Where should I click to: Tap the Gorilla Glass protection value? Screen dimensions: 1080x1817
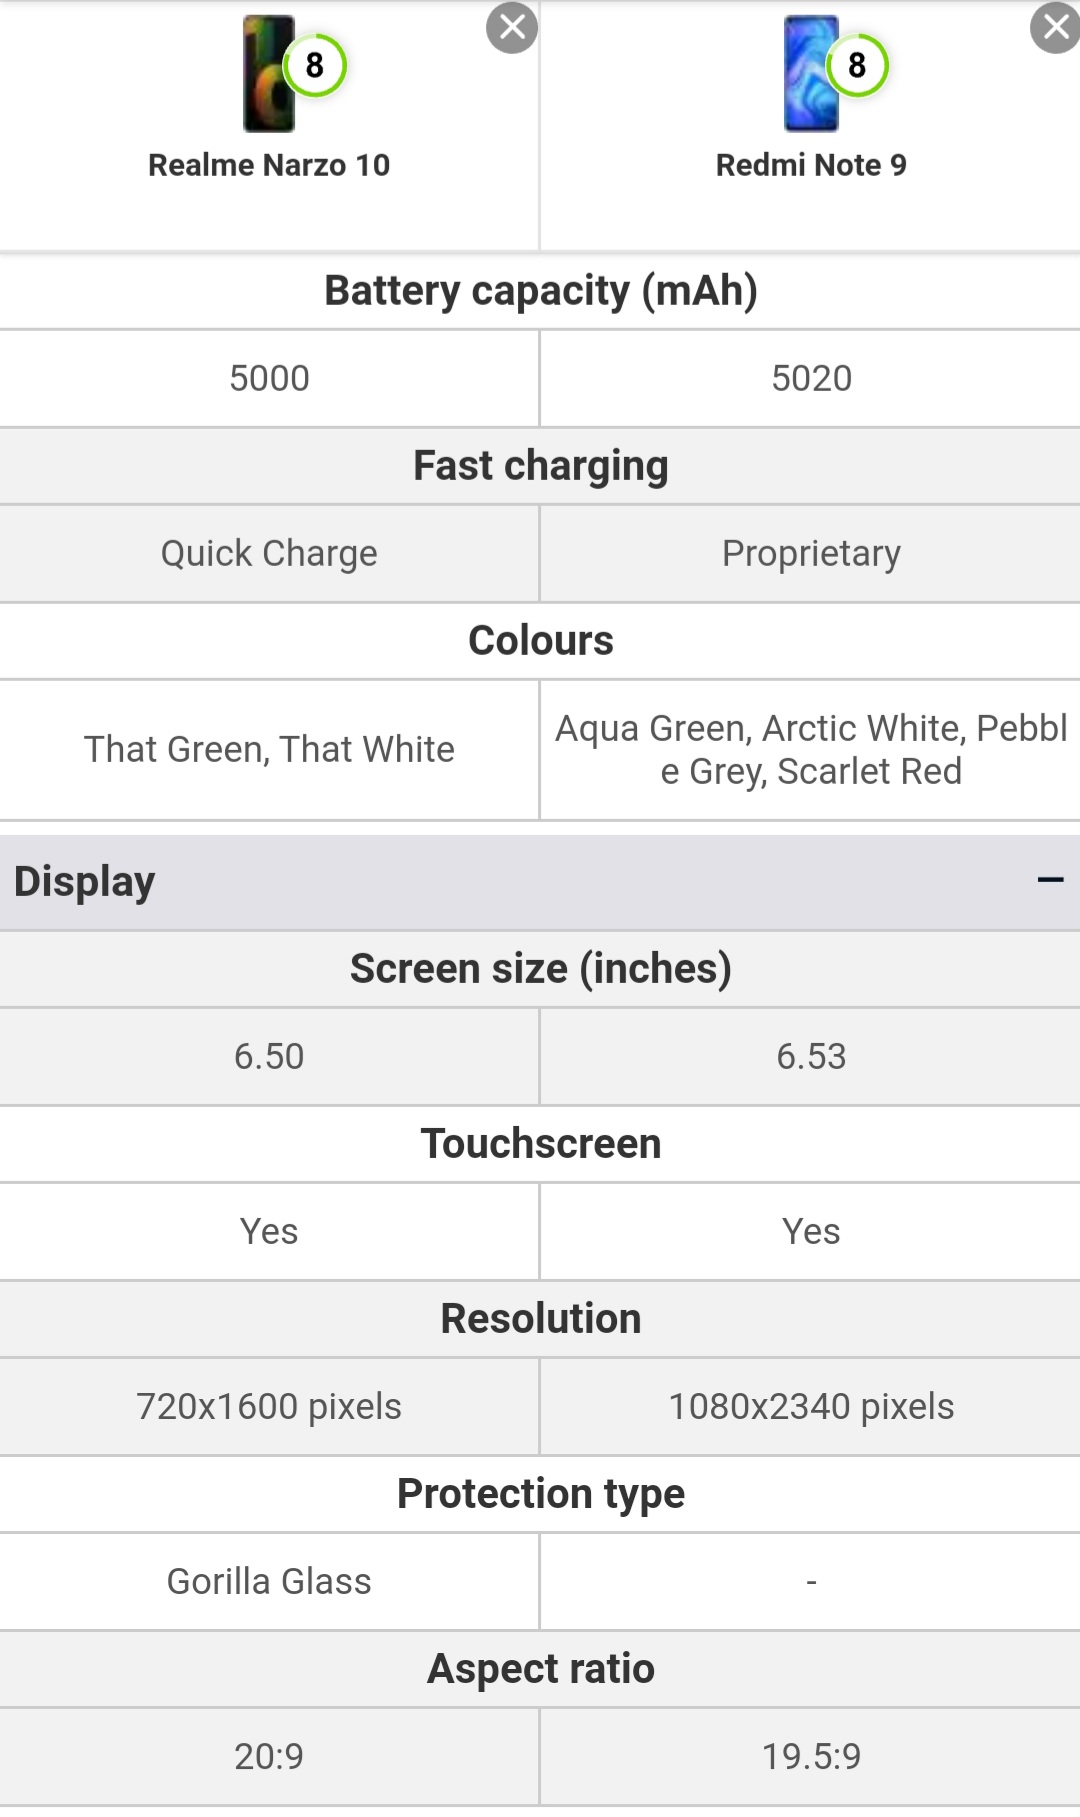pyautogui.click(x=269, y=1581)
